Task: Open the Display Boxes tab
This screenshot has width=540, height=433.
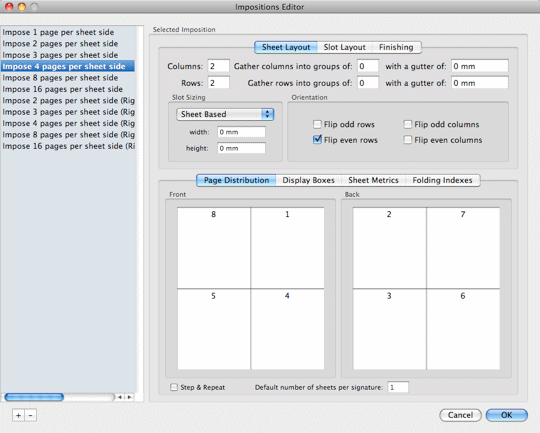Action: [309, 180]
